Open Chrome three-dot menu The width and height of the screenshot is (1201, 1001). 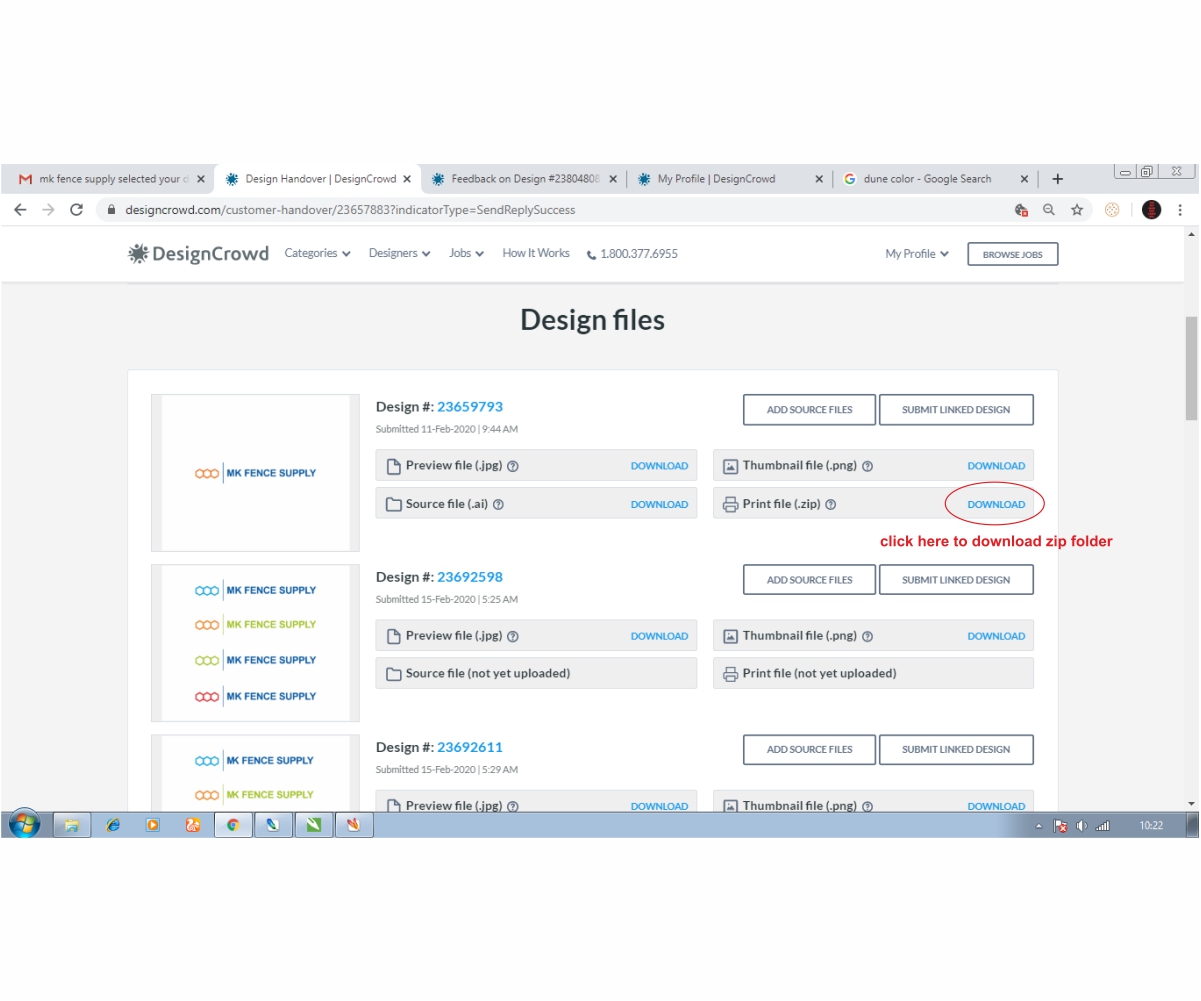(1181, 210)
